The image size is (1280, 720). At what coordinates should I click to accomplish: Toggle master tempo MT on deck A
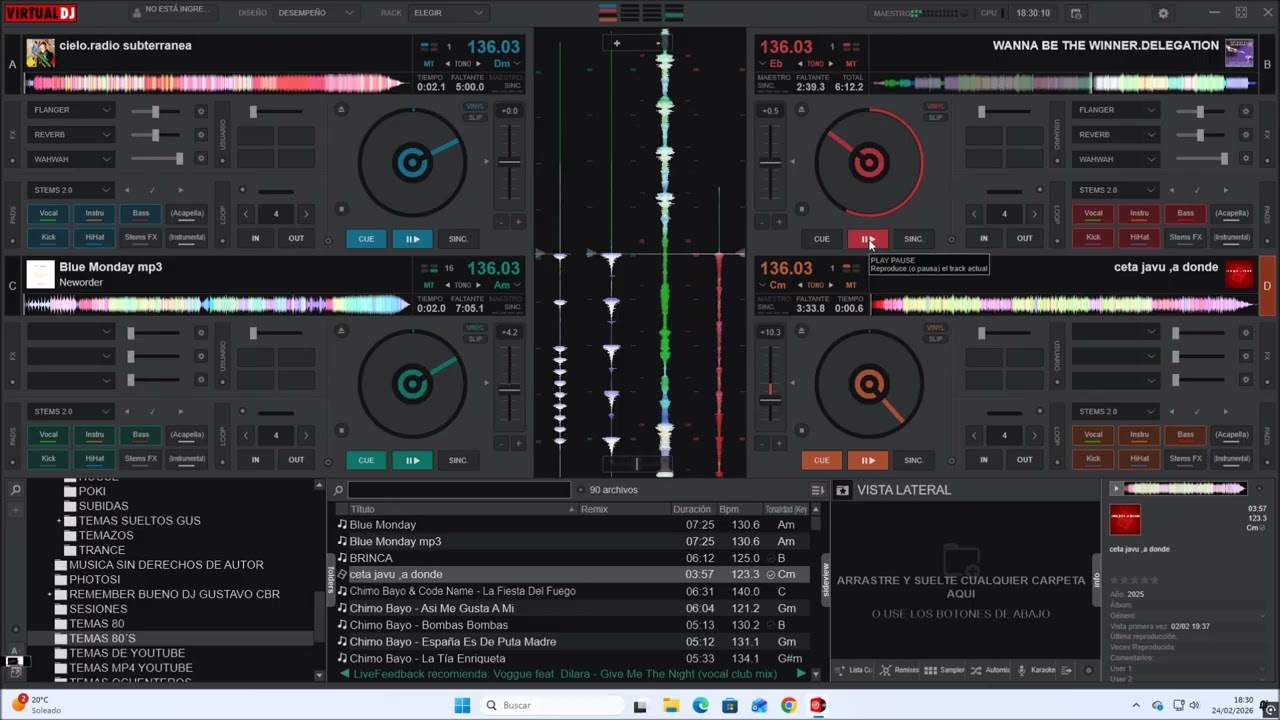[x=429, y=64]
